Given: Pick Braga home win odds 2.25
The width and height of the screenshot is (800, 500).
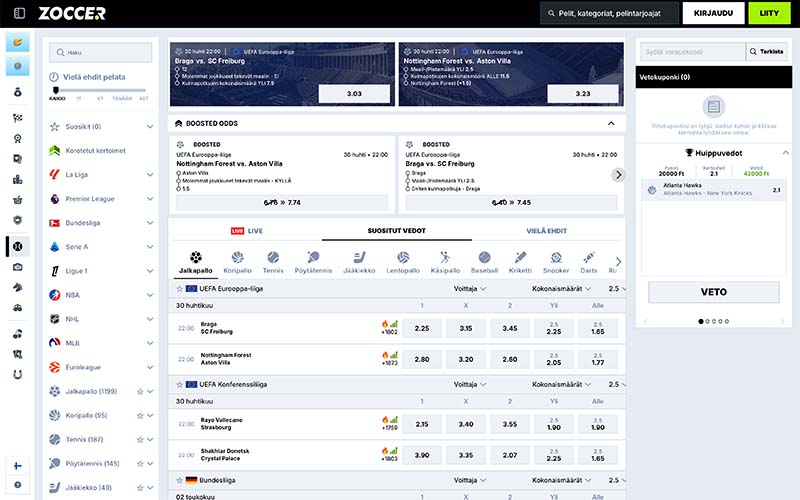Looking at the screenshot, I should pyautogui.click(x=422, y=329).
